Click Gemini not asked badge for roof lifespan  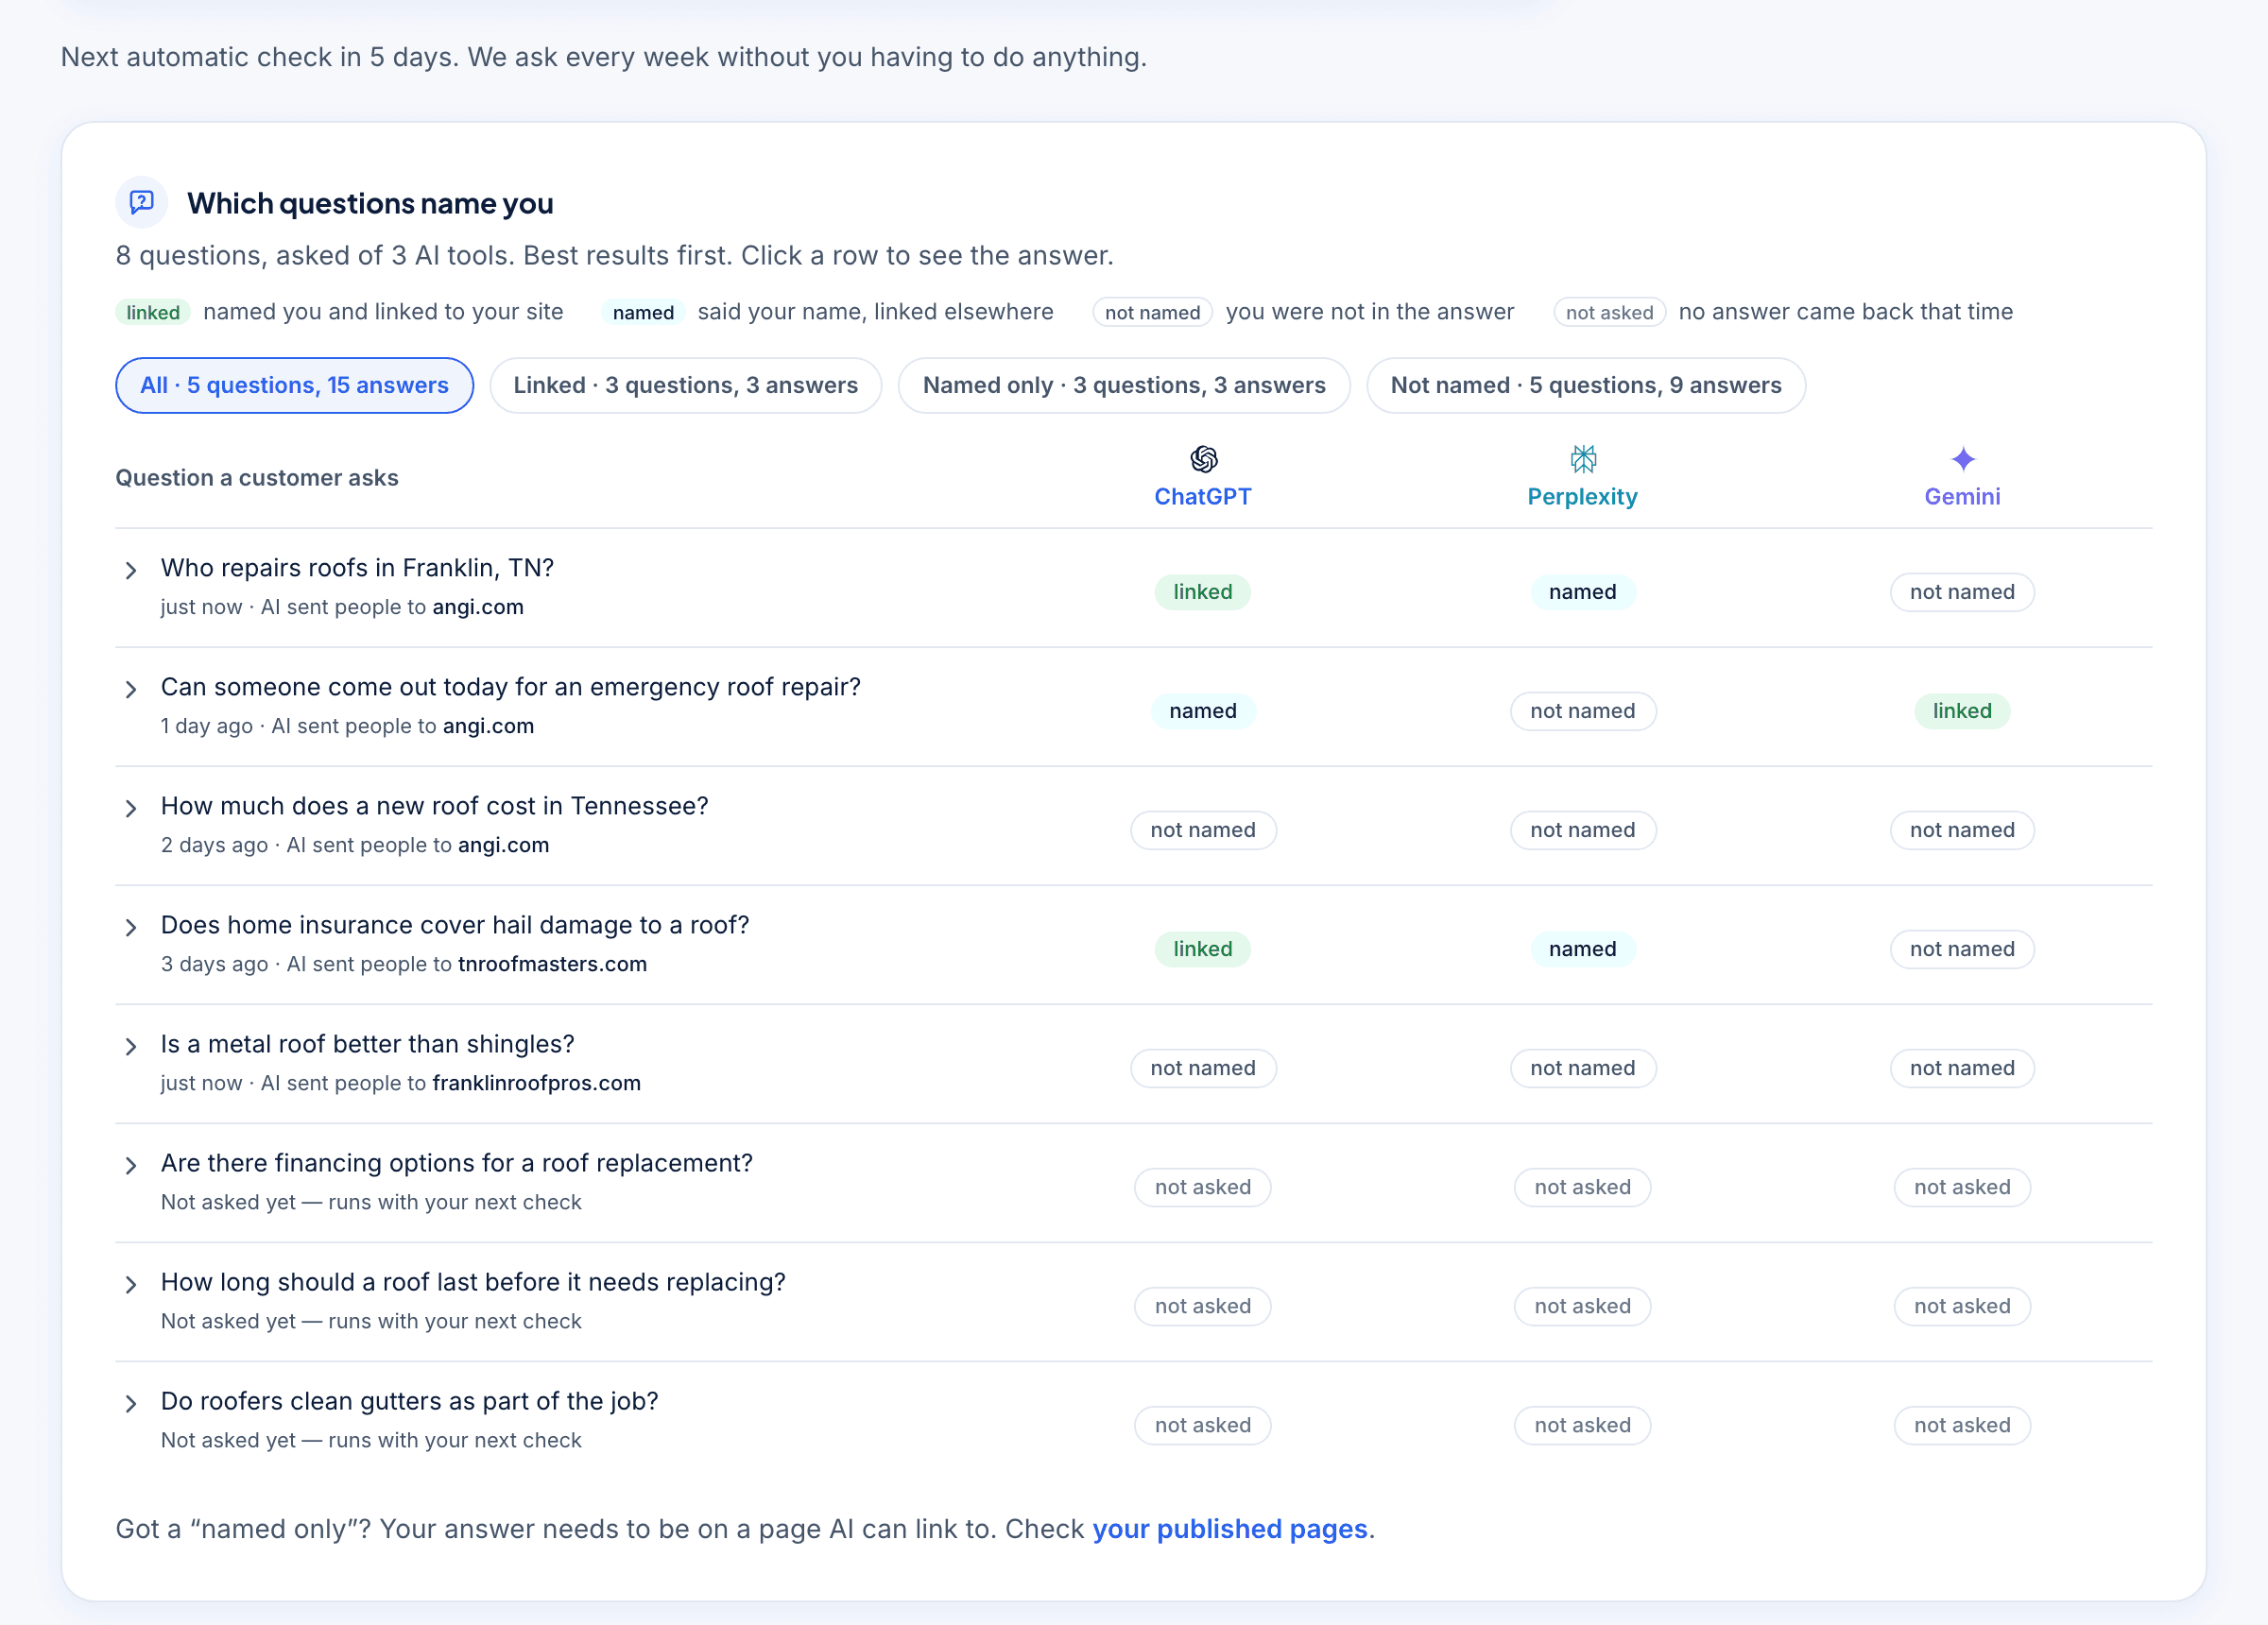pyautogui.click(x=1962, y=1306)
